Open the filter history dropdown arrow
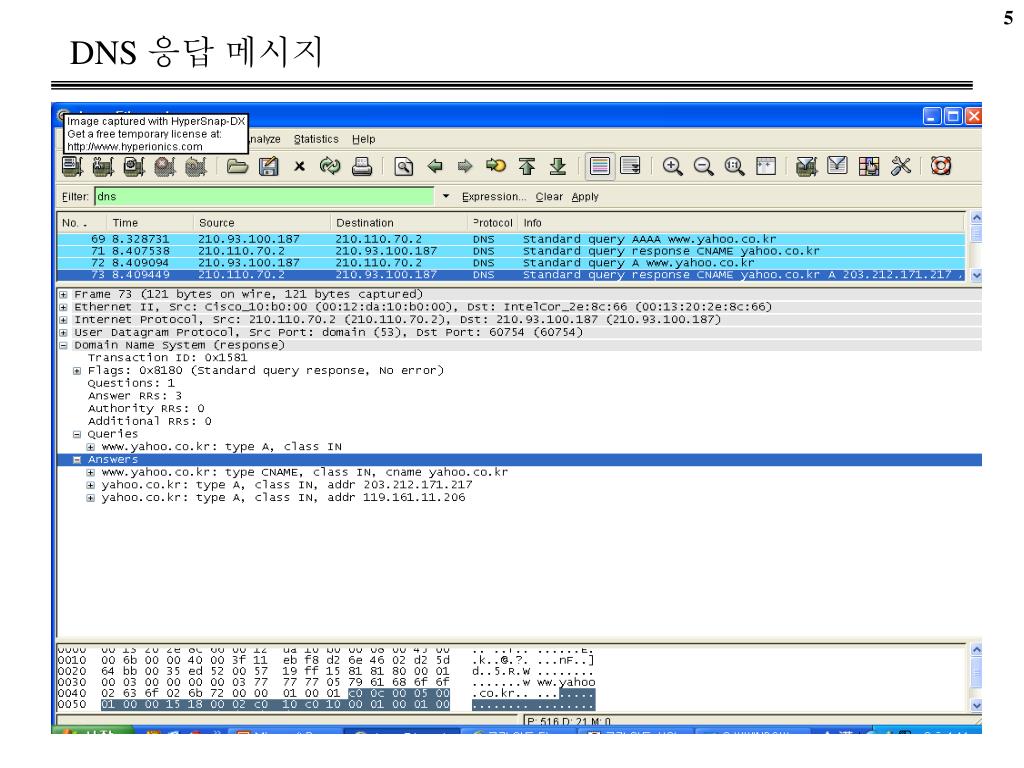The width and height of the screenshot is (1024, 768). pyautogui.click(x=445, y=197)
